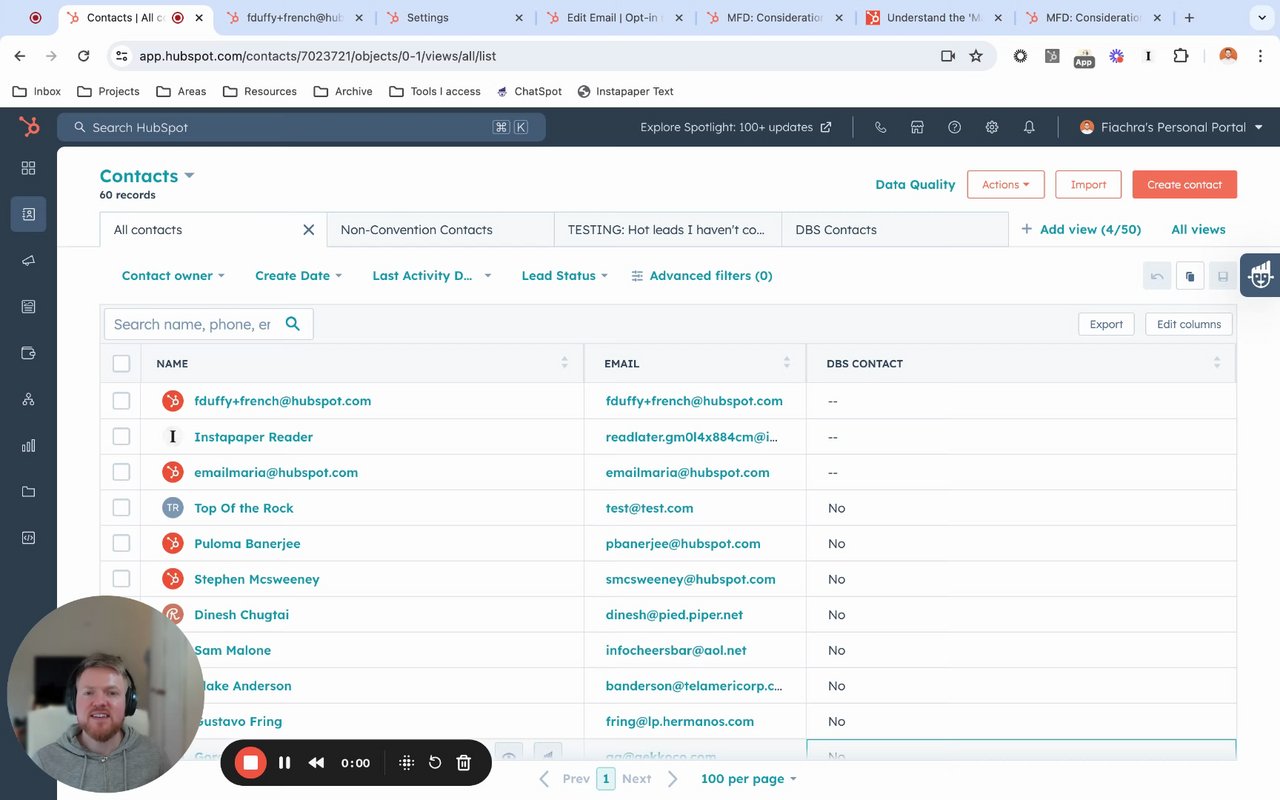Reload the browser page
This screenshot has height=800, width=1280.
(84, 56)
